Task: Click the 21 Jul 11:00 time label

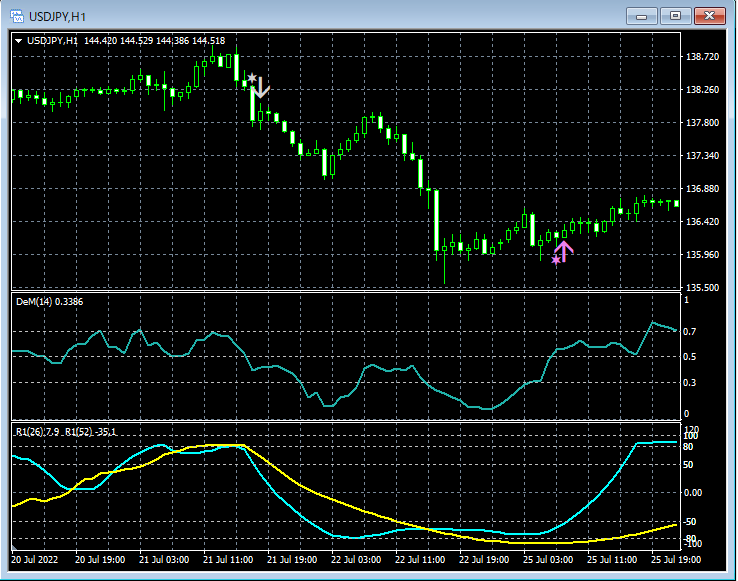Action: 228,561
